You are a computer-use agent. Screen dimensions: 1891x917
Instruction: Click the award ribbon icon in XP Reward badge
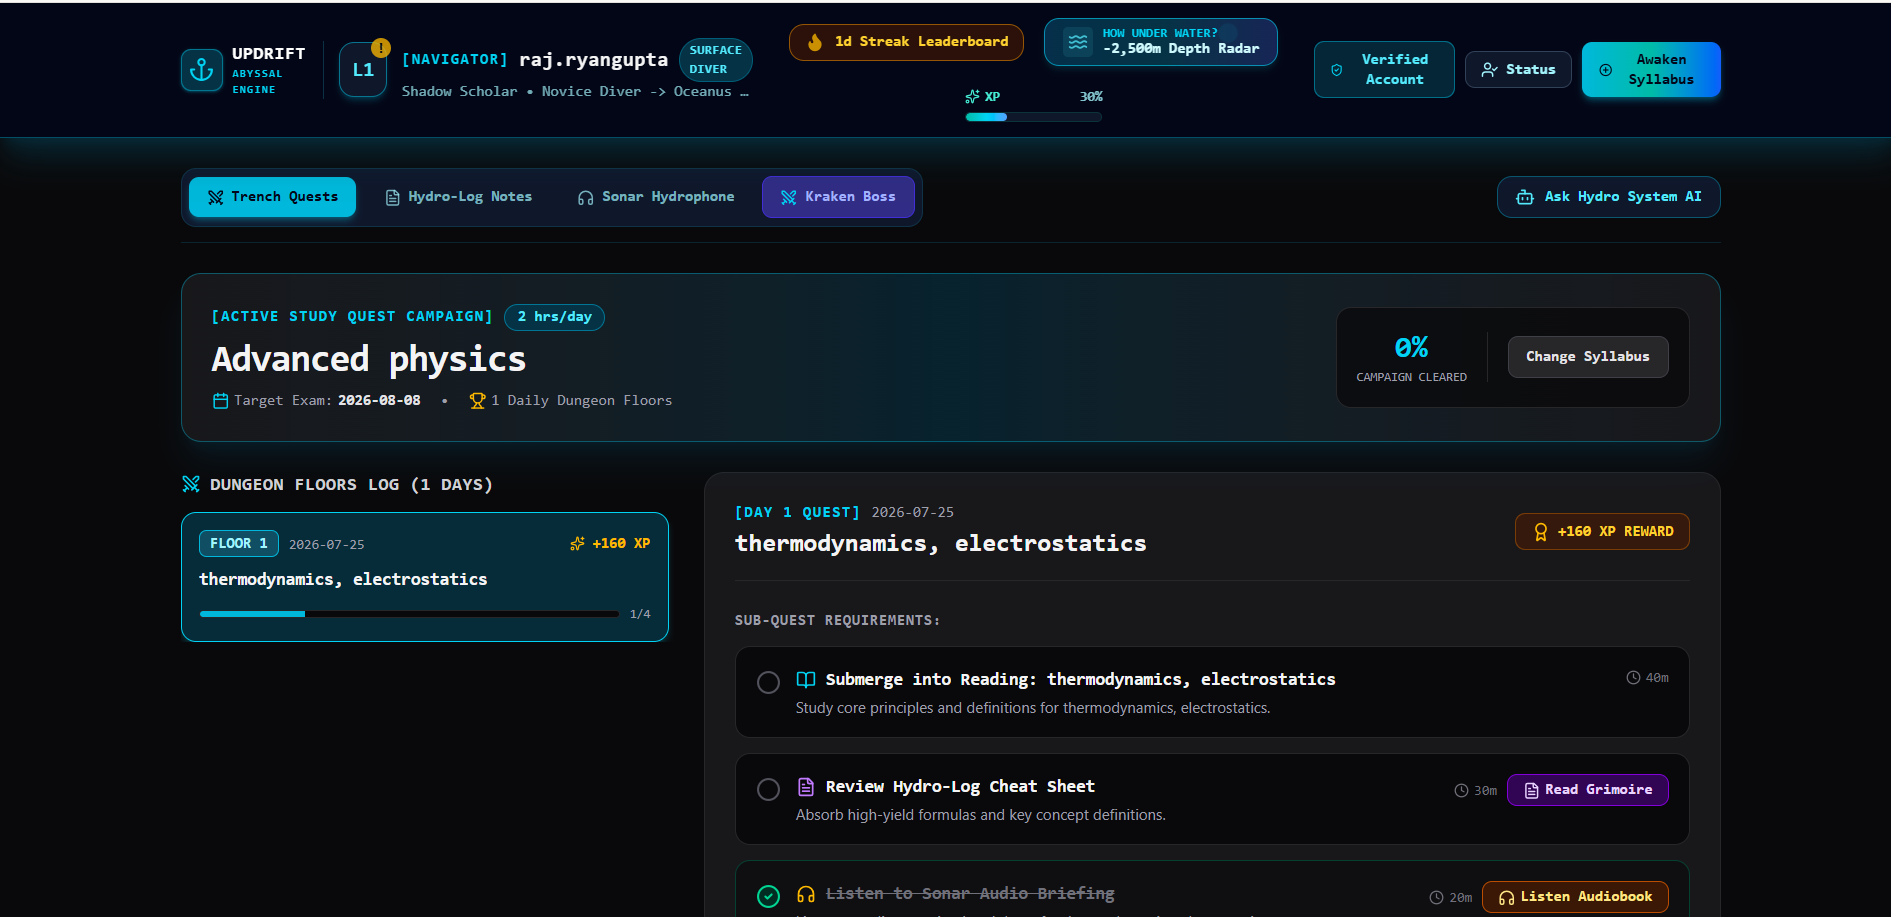click(1541, 532)
